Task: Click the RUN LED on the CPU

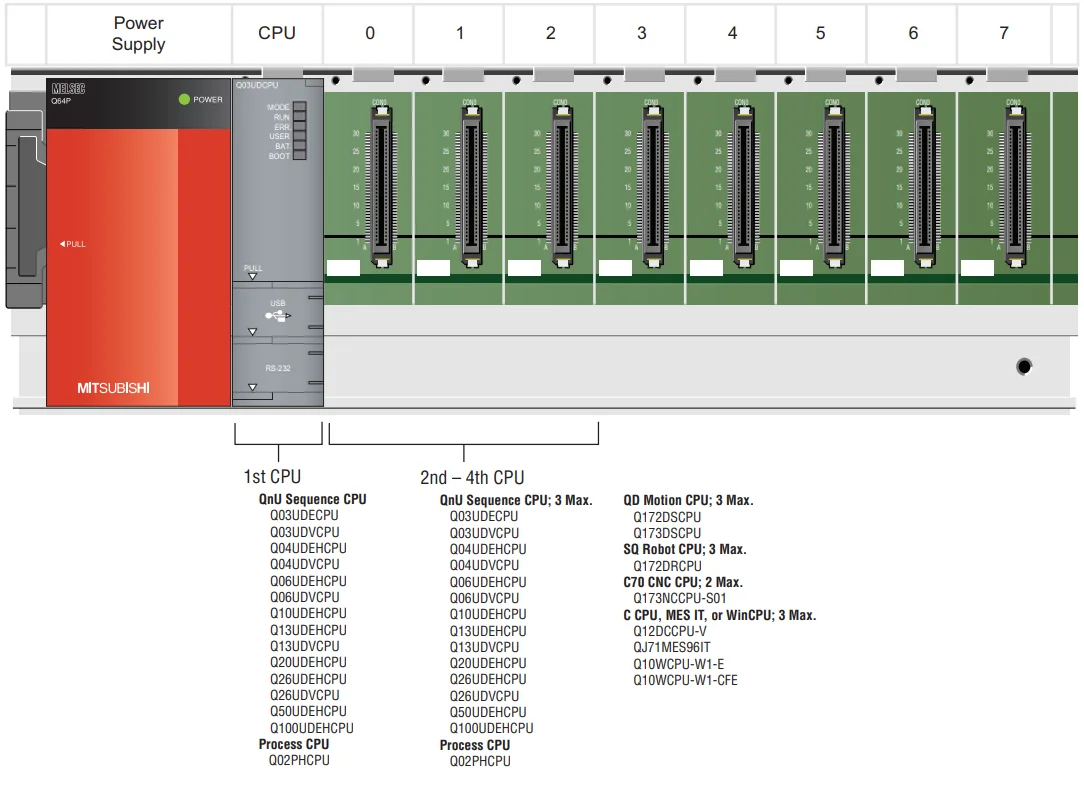Action: point(299,117)
